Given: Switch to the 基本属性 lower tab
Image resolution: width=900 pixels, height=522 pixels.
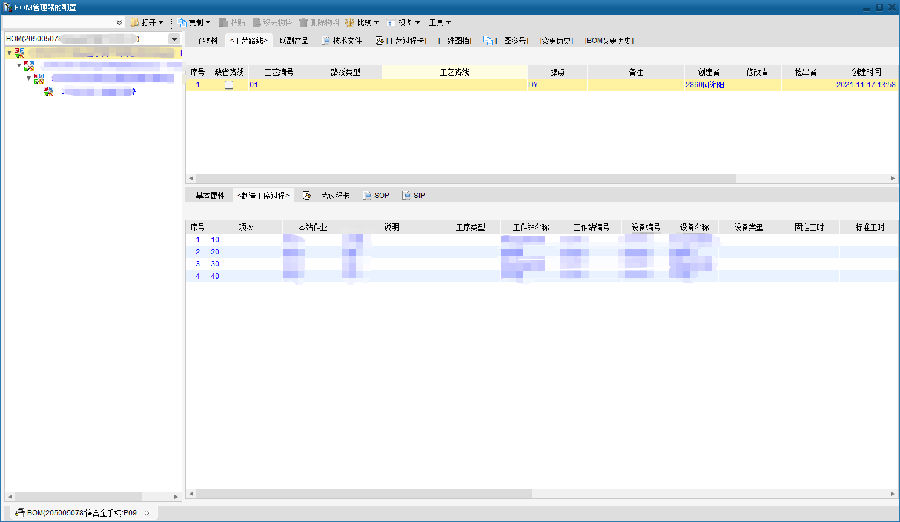Looking at the screenshot, I should (x=210, y=195).
